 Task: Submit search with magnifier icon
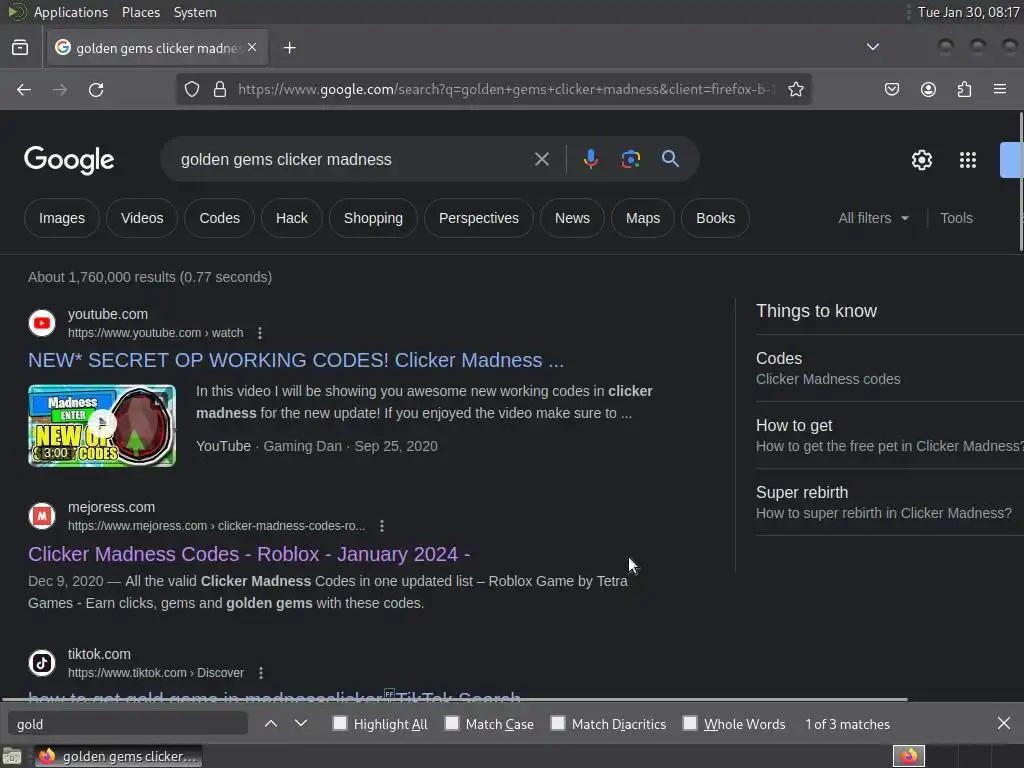tap(670, 159)
